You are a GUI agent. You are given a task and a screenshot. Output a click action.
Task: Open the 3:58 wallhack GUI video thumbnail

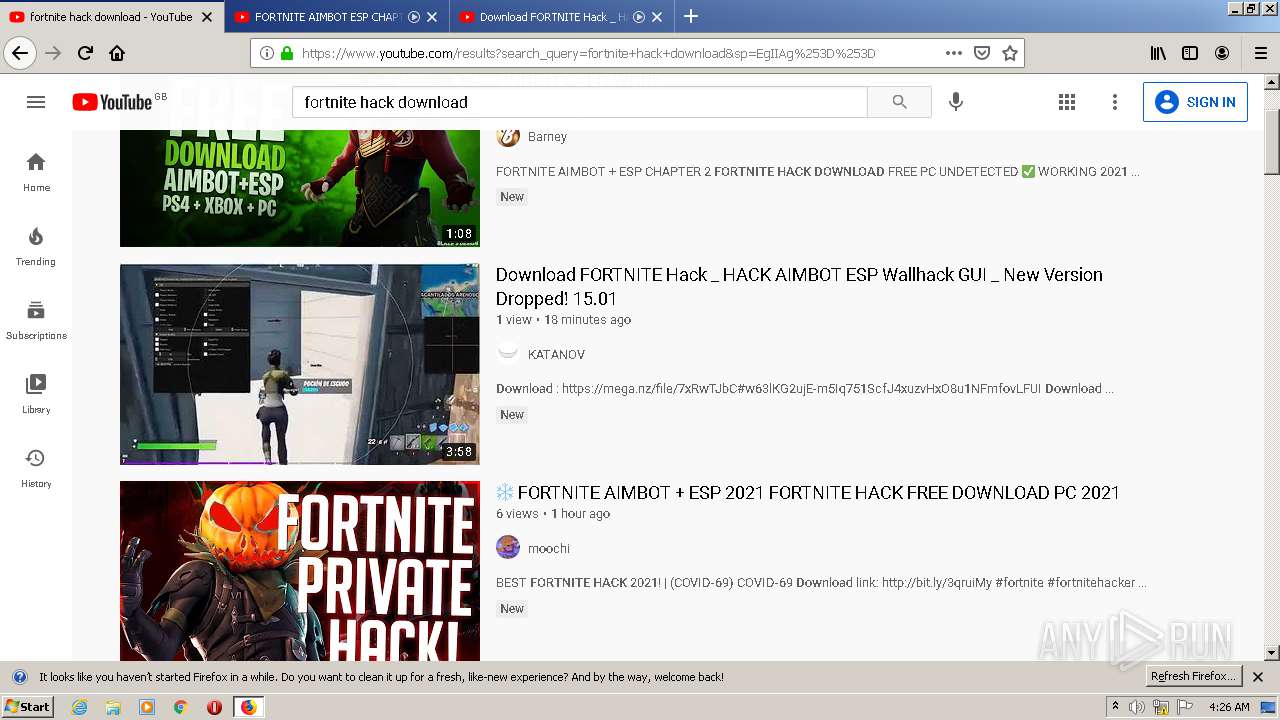(300, 364)
